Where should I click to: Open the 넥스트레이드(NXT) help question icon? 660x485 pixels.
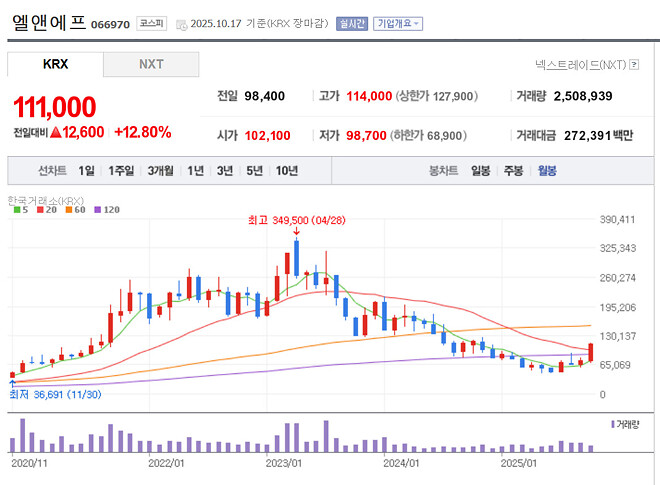634,65
